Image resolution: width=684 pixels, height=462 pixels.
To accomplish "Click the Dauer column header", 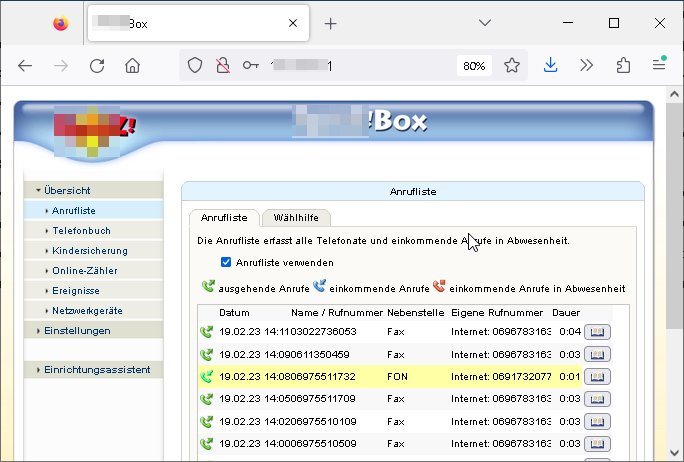I will point(566,313).
